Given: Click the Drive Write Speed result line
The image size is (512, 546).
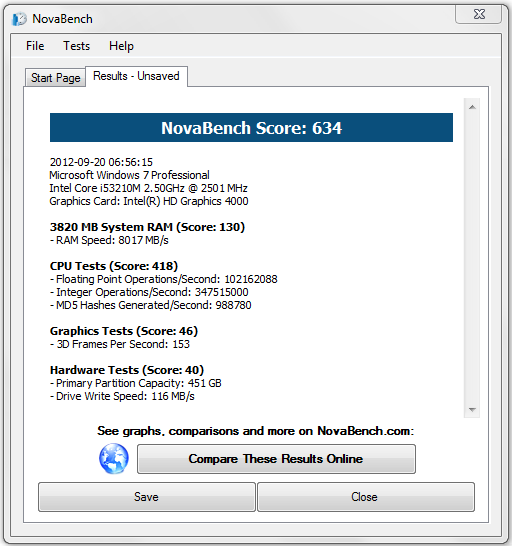Looking at the screenshot, I should [x=122, y=396].
